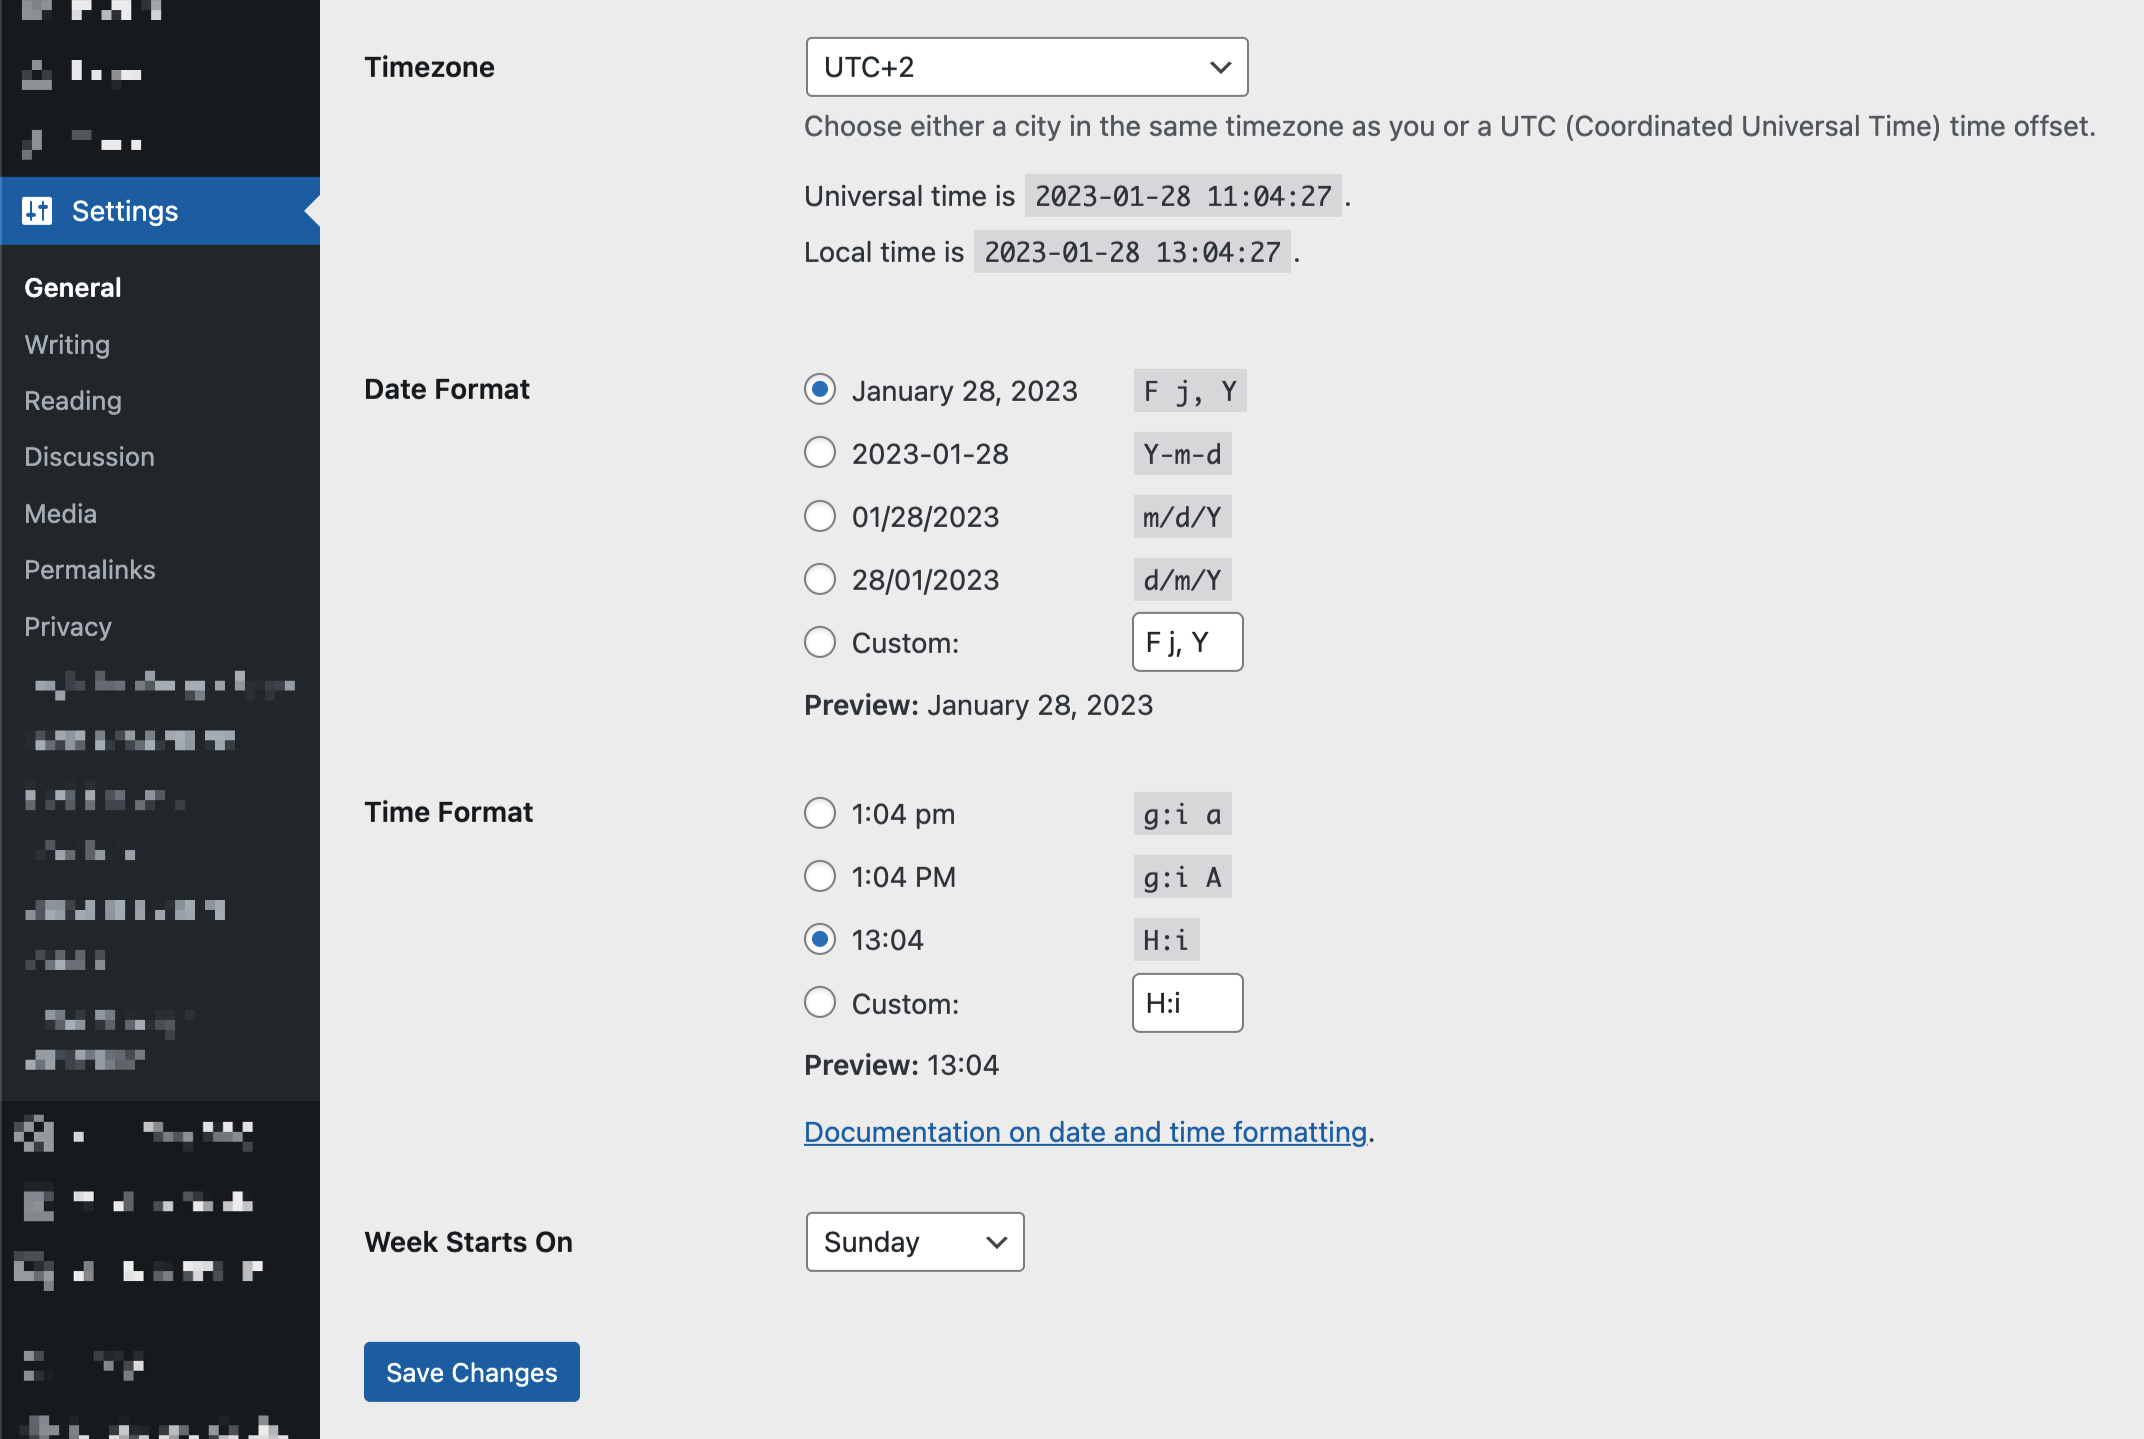Image resolution: width=2144 pixels, height=1439 pixels.
Task: Select the Custom date format radio button
Action: 817,641
